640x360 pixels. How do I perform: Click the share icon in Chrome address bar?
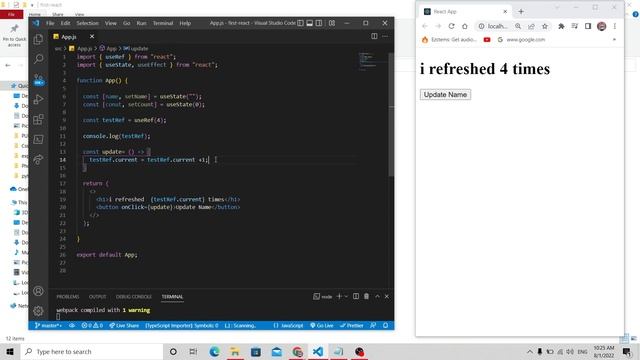click(x=531, y=26)
